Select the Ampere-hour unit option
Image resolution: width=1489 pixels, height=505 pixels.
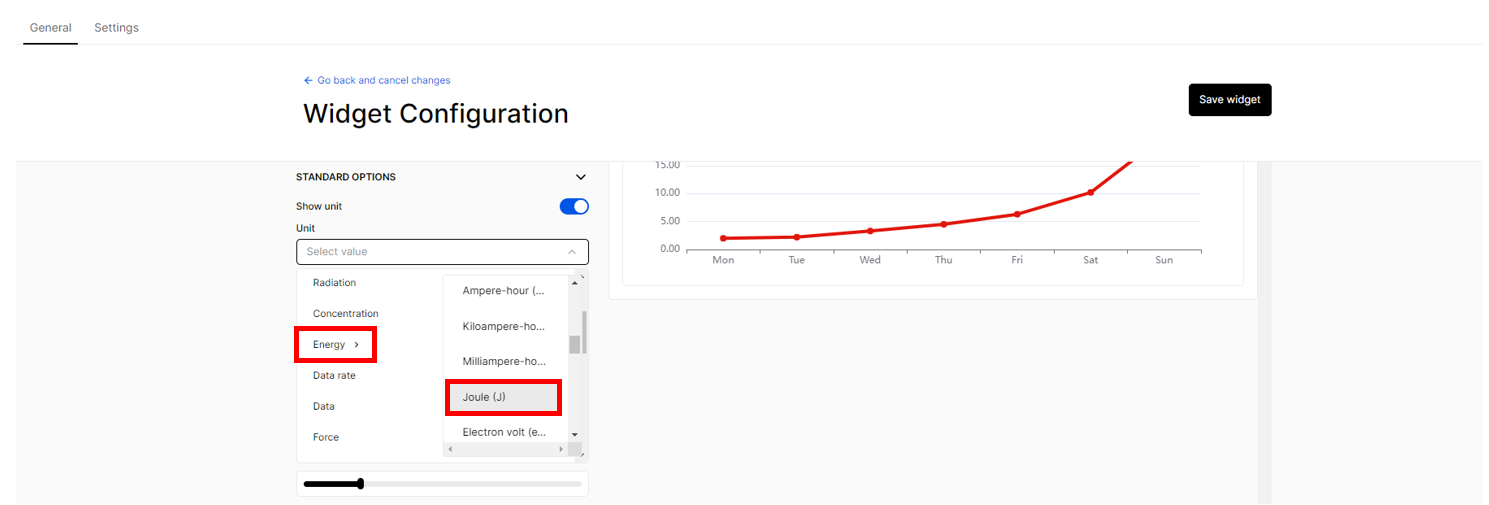click(504, 291)
